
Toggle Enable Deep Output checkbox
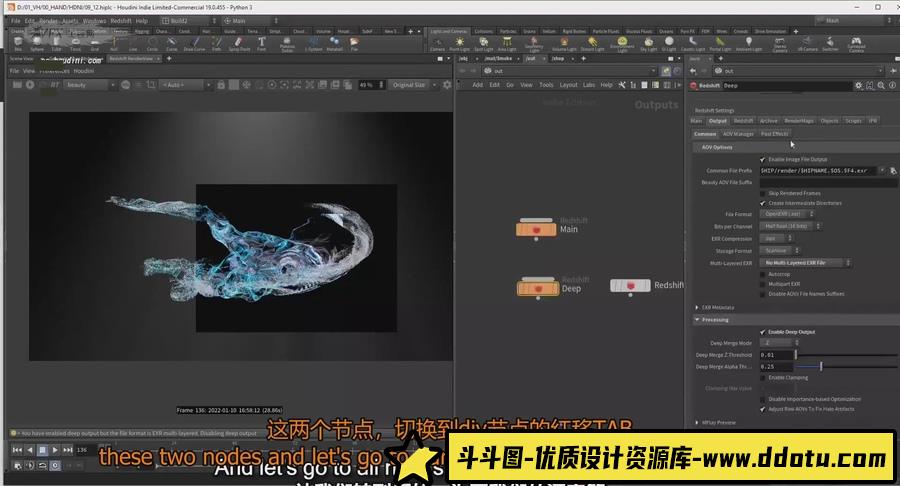pyautogui.click(x=763, y=332)
